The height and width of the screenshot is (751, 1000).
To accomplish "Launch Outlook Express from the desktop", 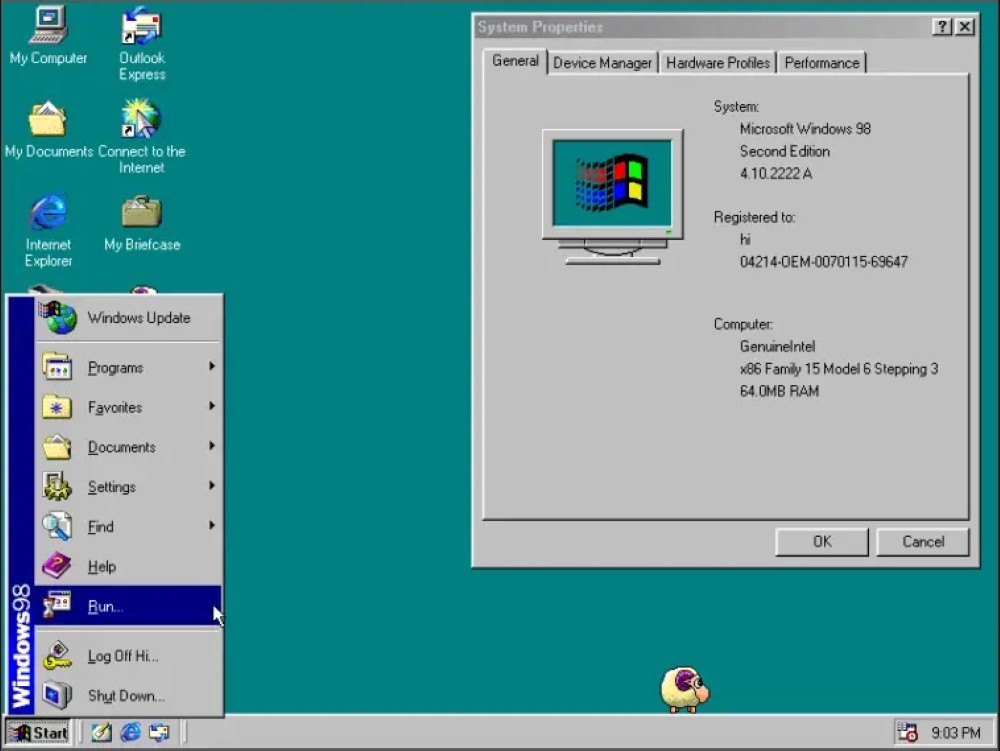I will coord(140,30).
